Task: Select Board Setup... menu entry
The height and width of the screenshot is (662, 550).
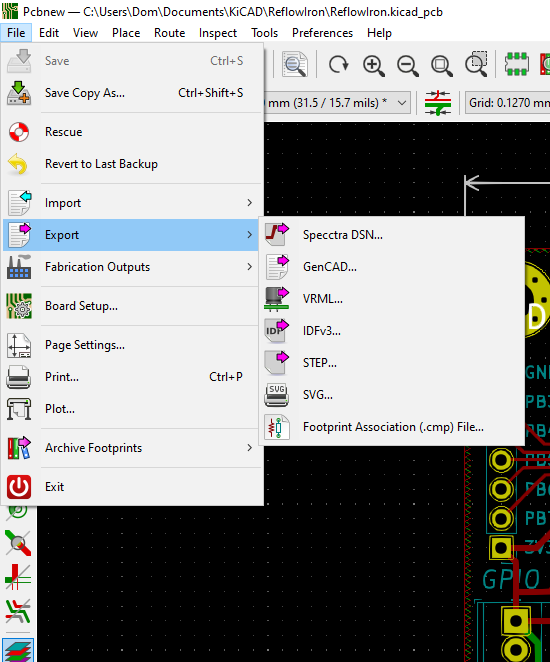Action: tap(131, 306)
